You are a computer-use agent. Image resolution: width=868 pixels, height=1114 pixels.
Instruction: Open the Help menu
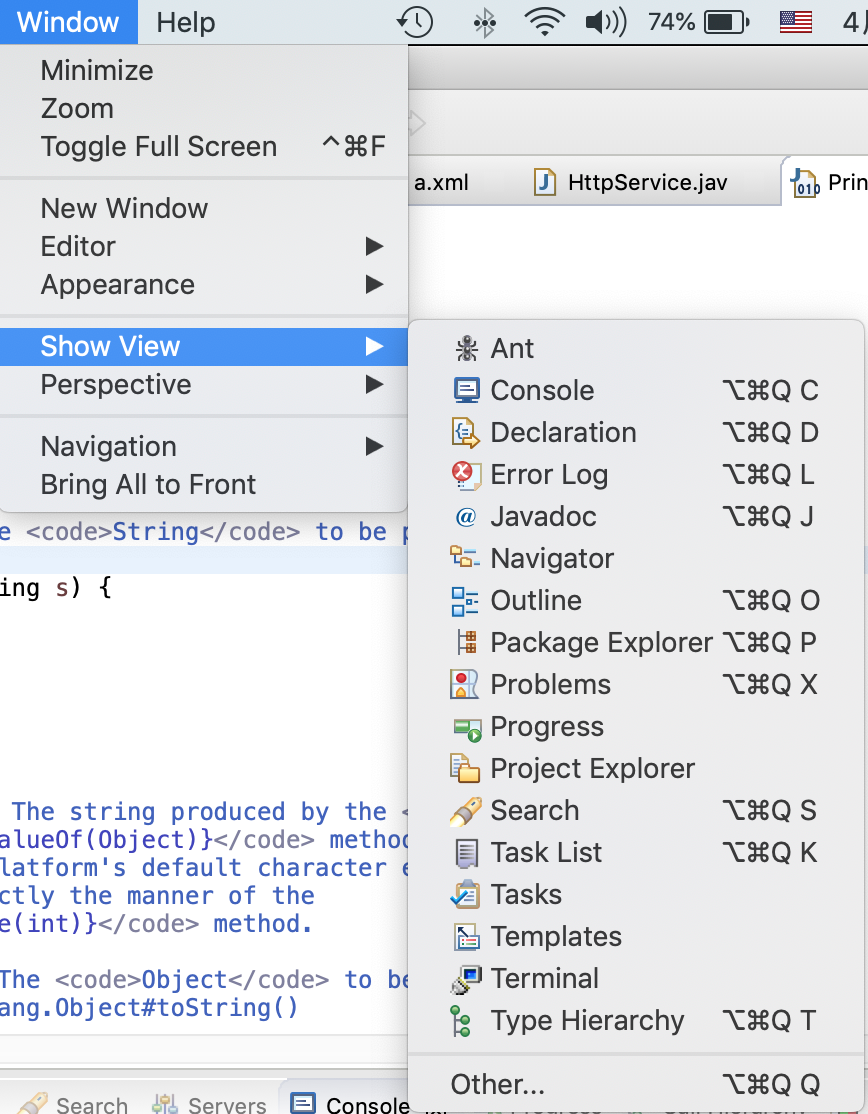[185, 22]
